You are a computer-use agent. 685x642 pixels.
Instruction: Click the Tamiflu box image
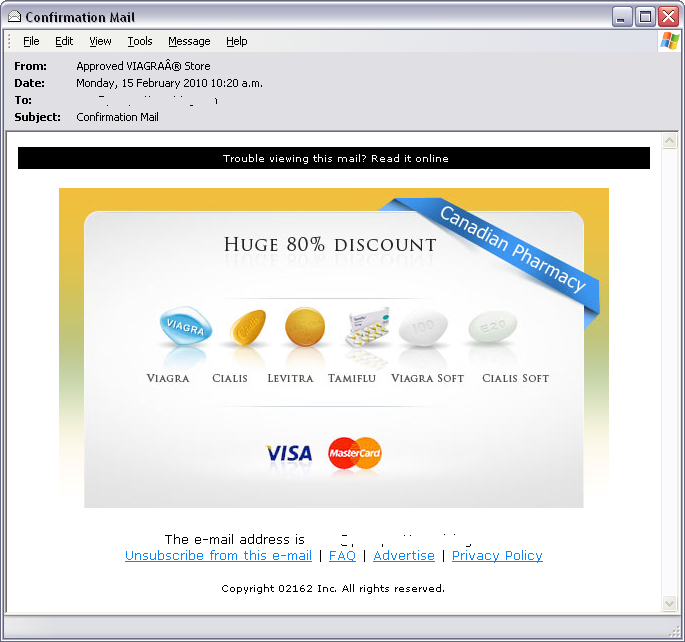tap(367, 327)
